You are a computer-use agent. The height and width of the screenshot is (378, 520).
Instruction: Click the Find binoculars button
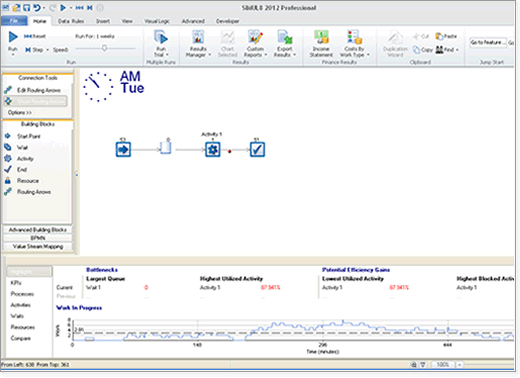[x=445, y=50]
